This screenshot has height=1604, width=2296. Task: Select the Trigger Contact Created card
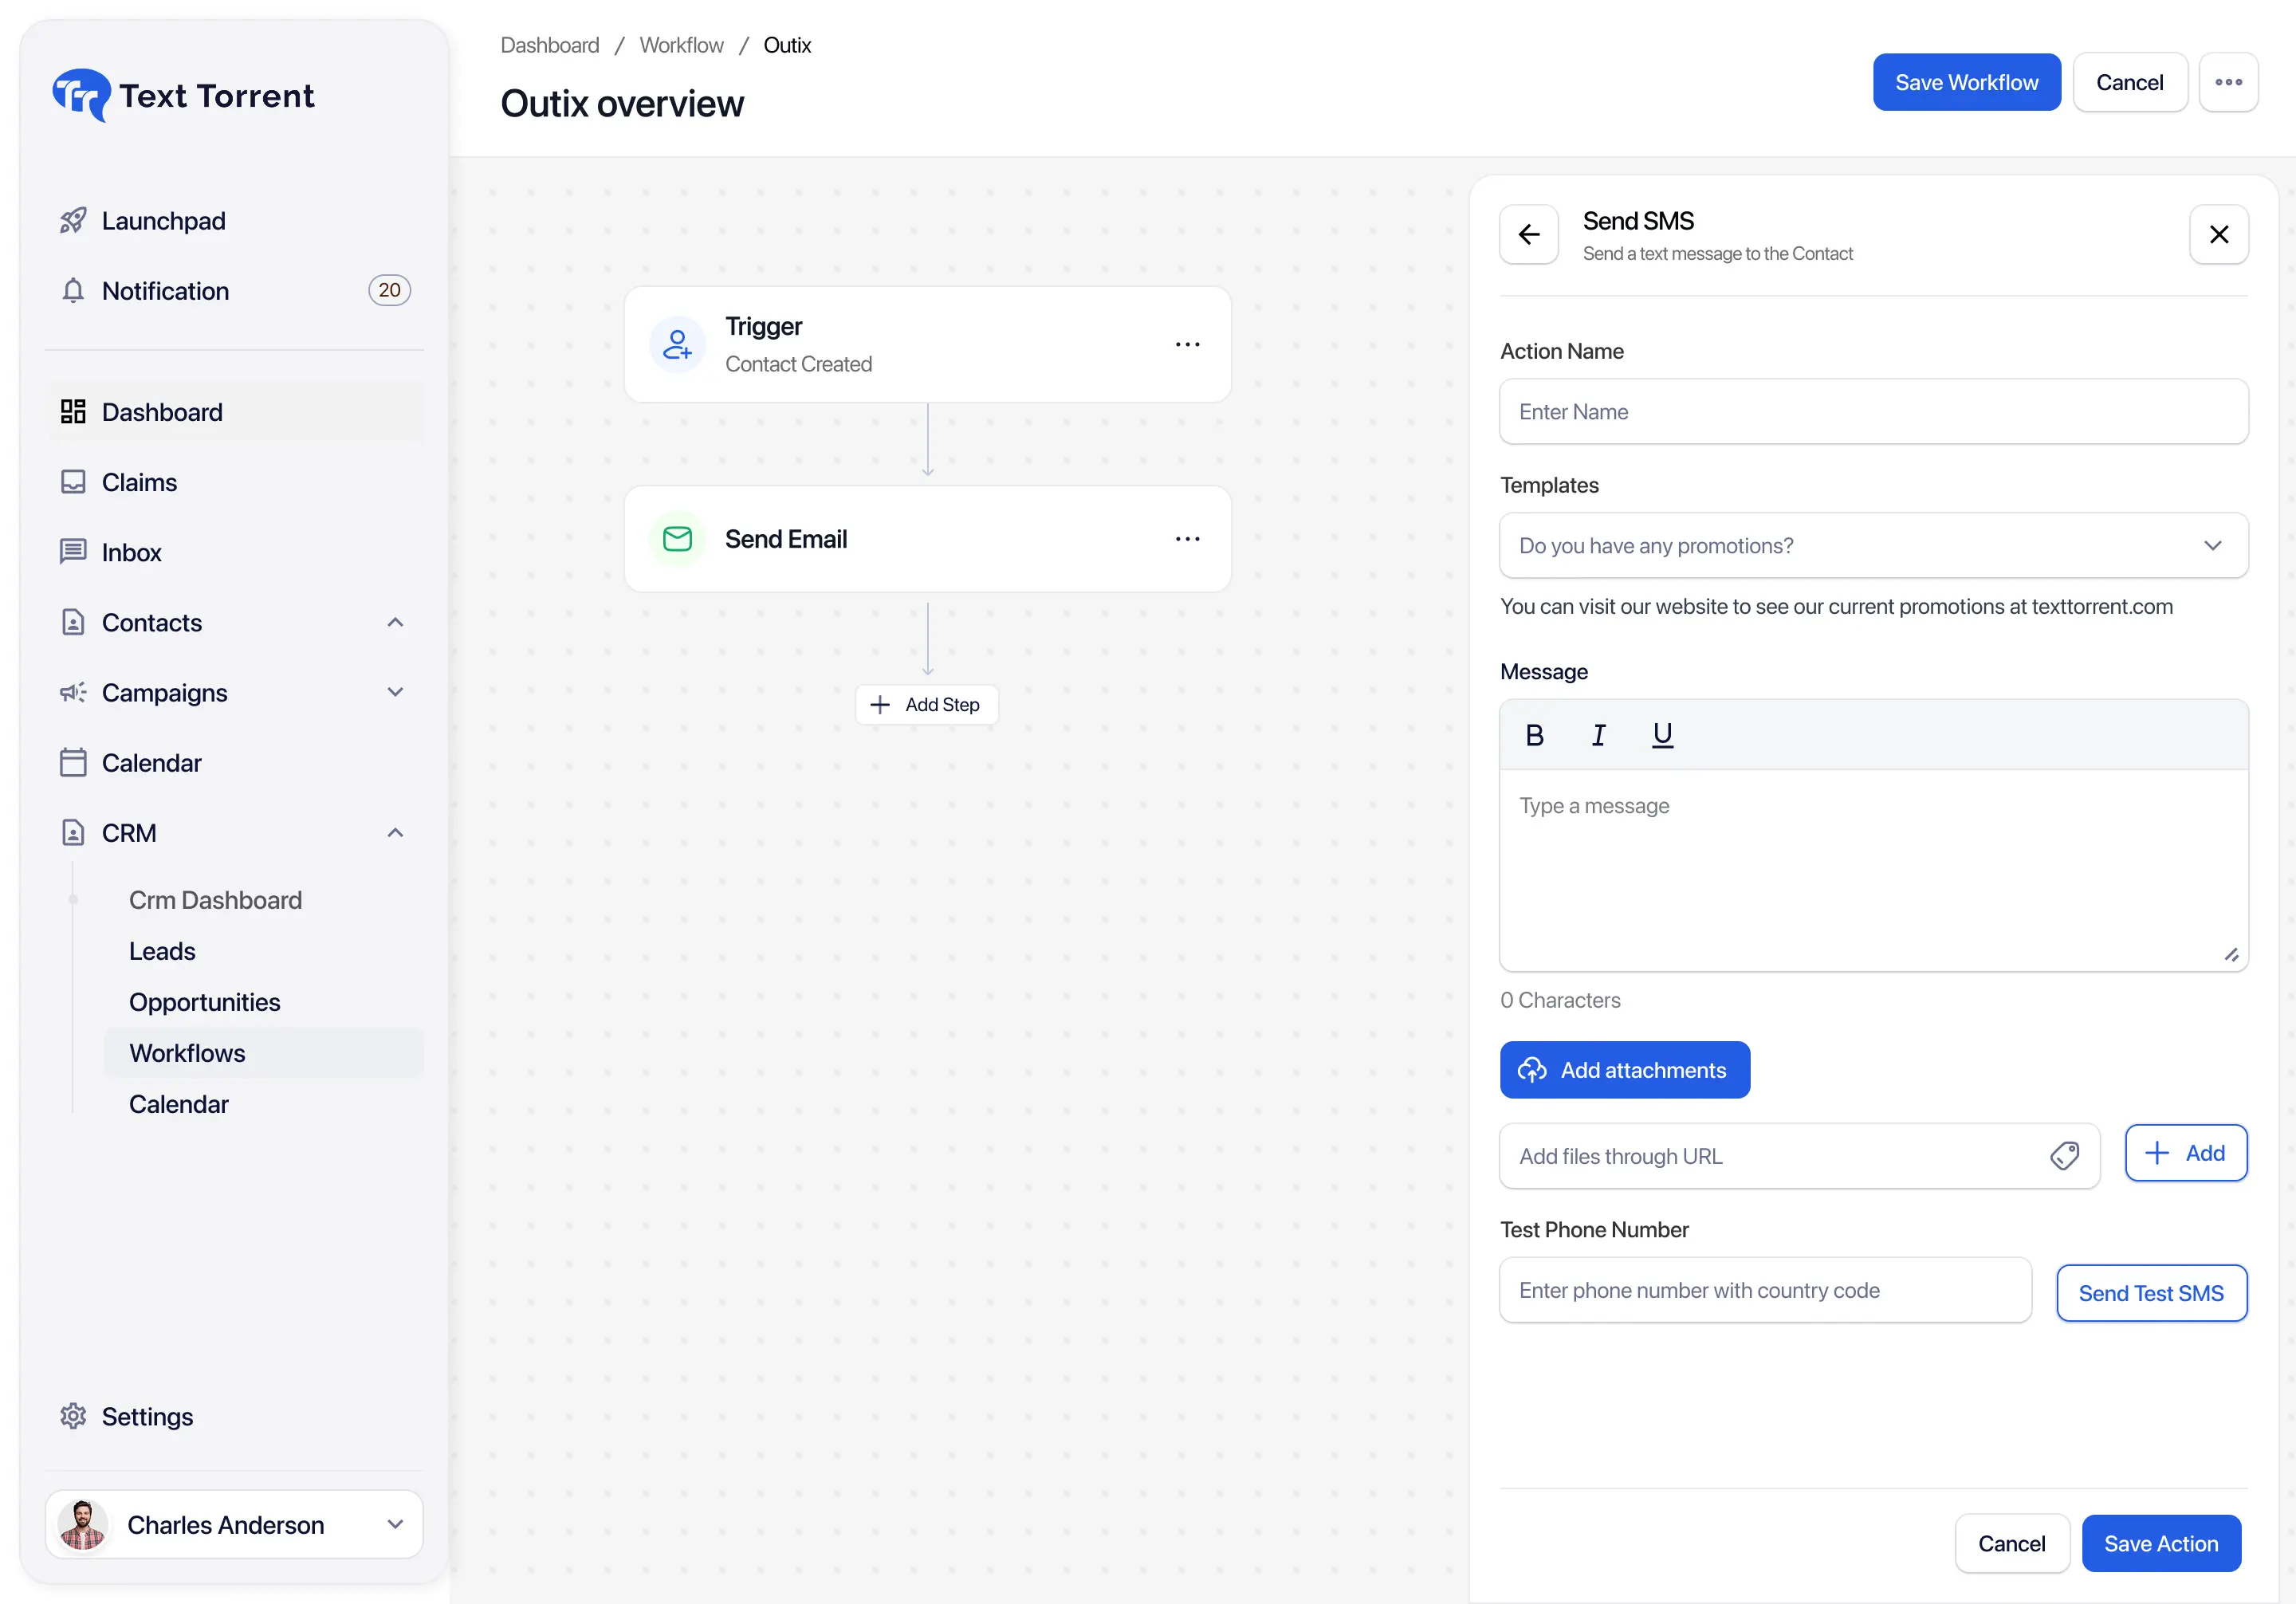[x=927, y=344]
